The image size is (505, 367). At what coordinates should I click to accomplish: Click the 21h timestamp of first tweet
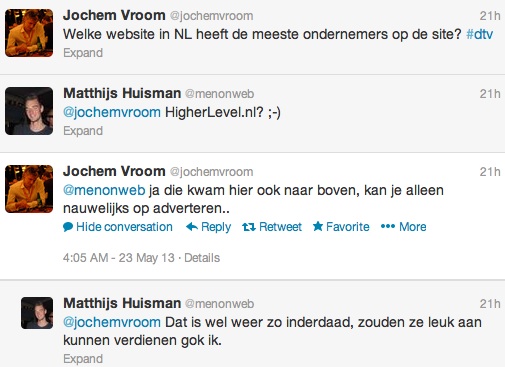490,16
